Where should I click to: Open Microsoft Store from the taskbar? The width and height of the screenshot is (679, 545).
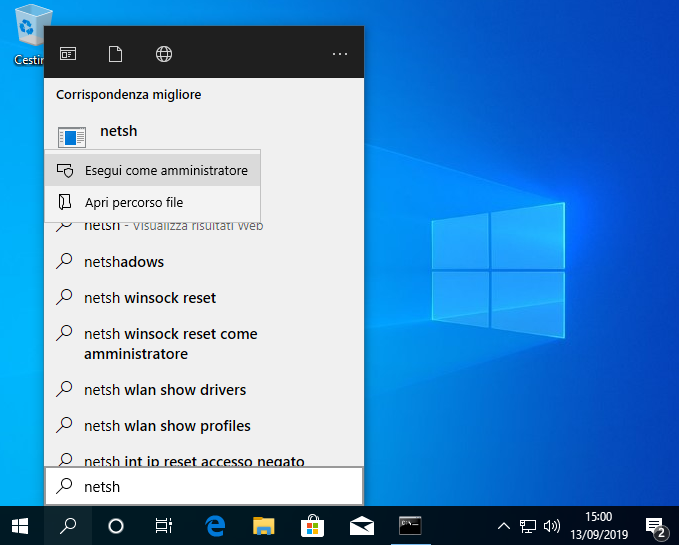pos(312,526)
